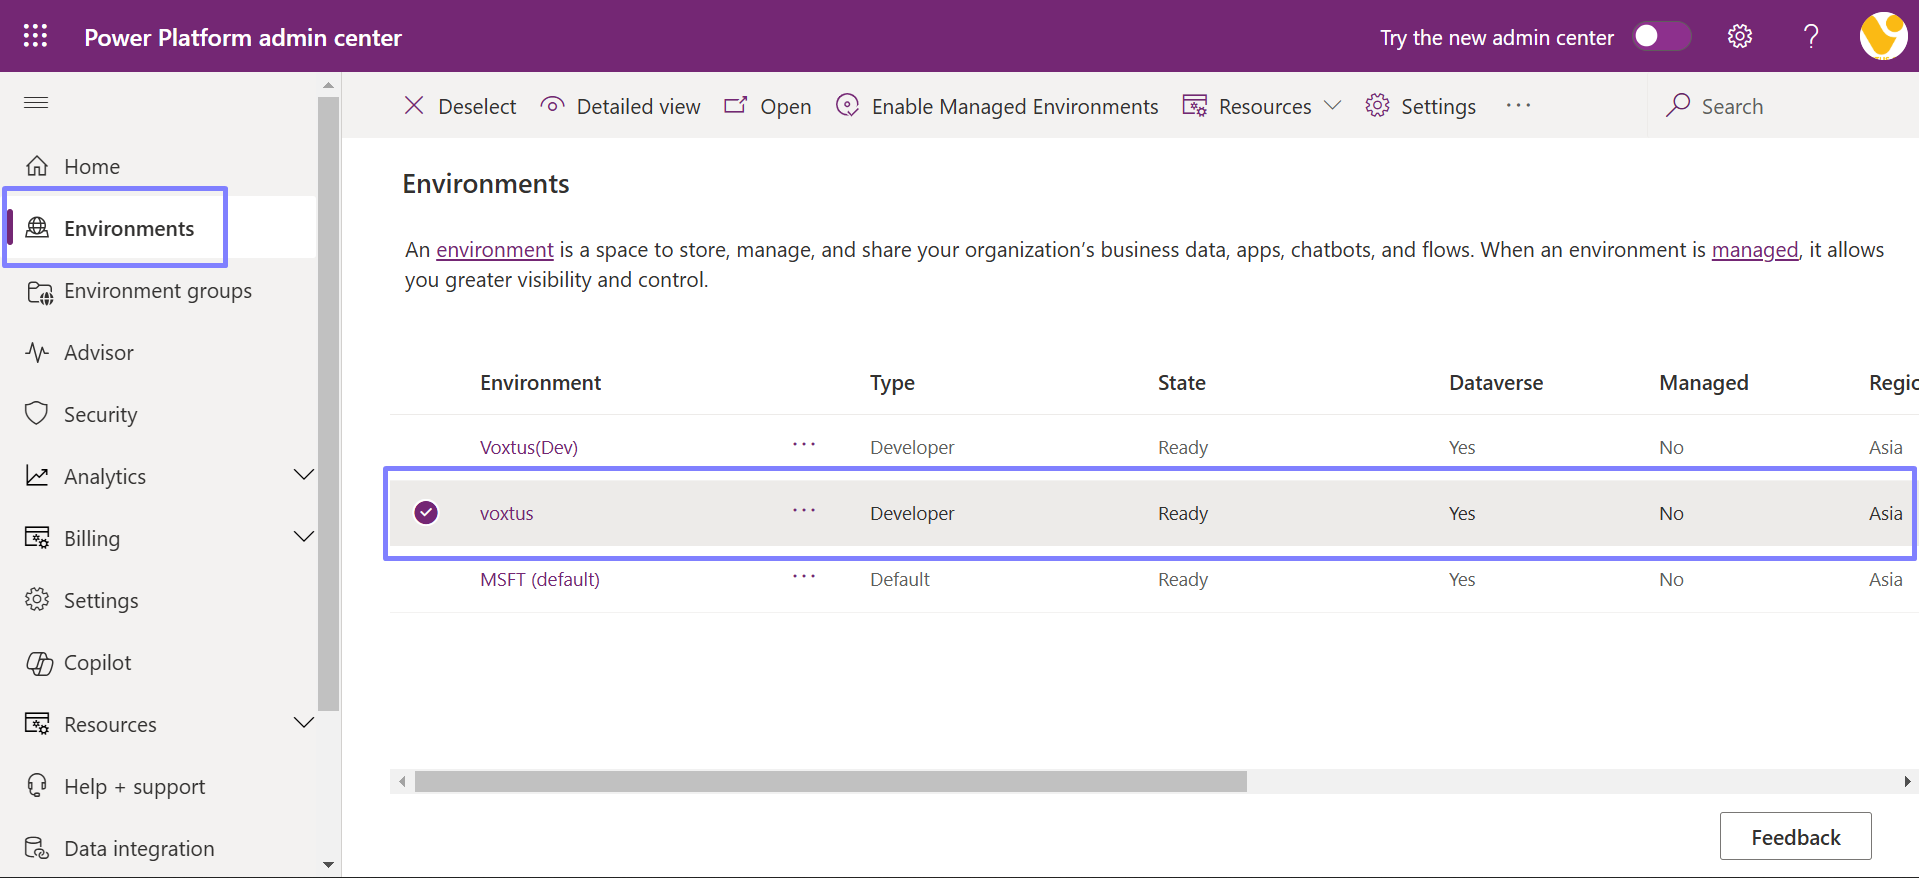Click the sidebar Resources icon
The image size is (1919, 878).
[37, 724]
